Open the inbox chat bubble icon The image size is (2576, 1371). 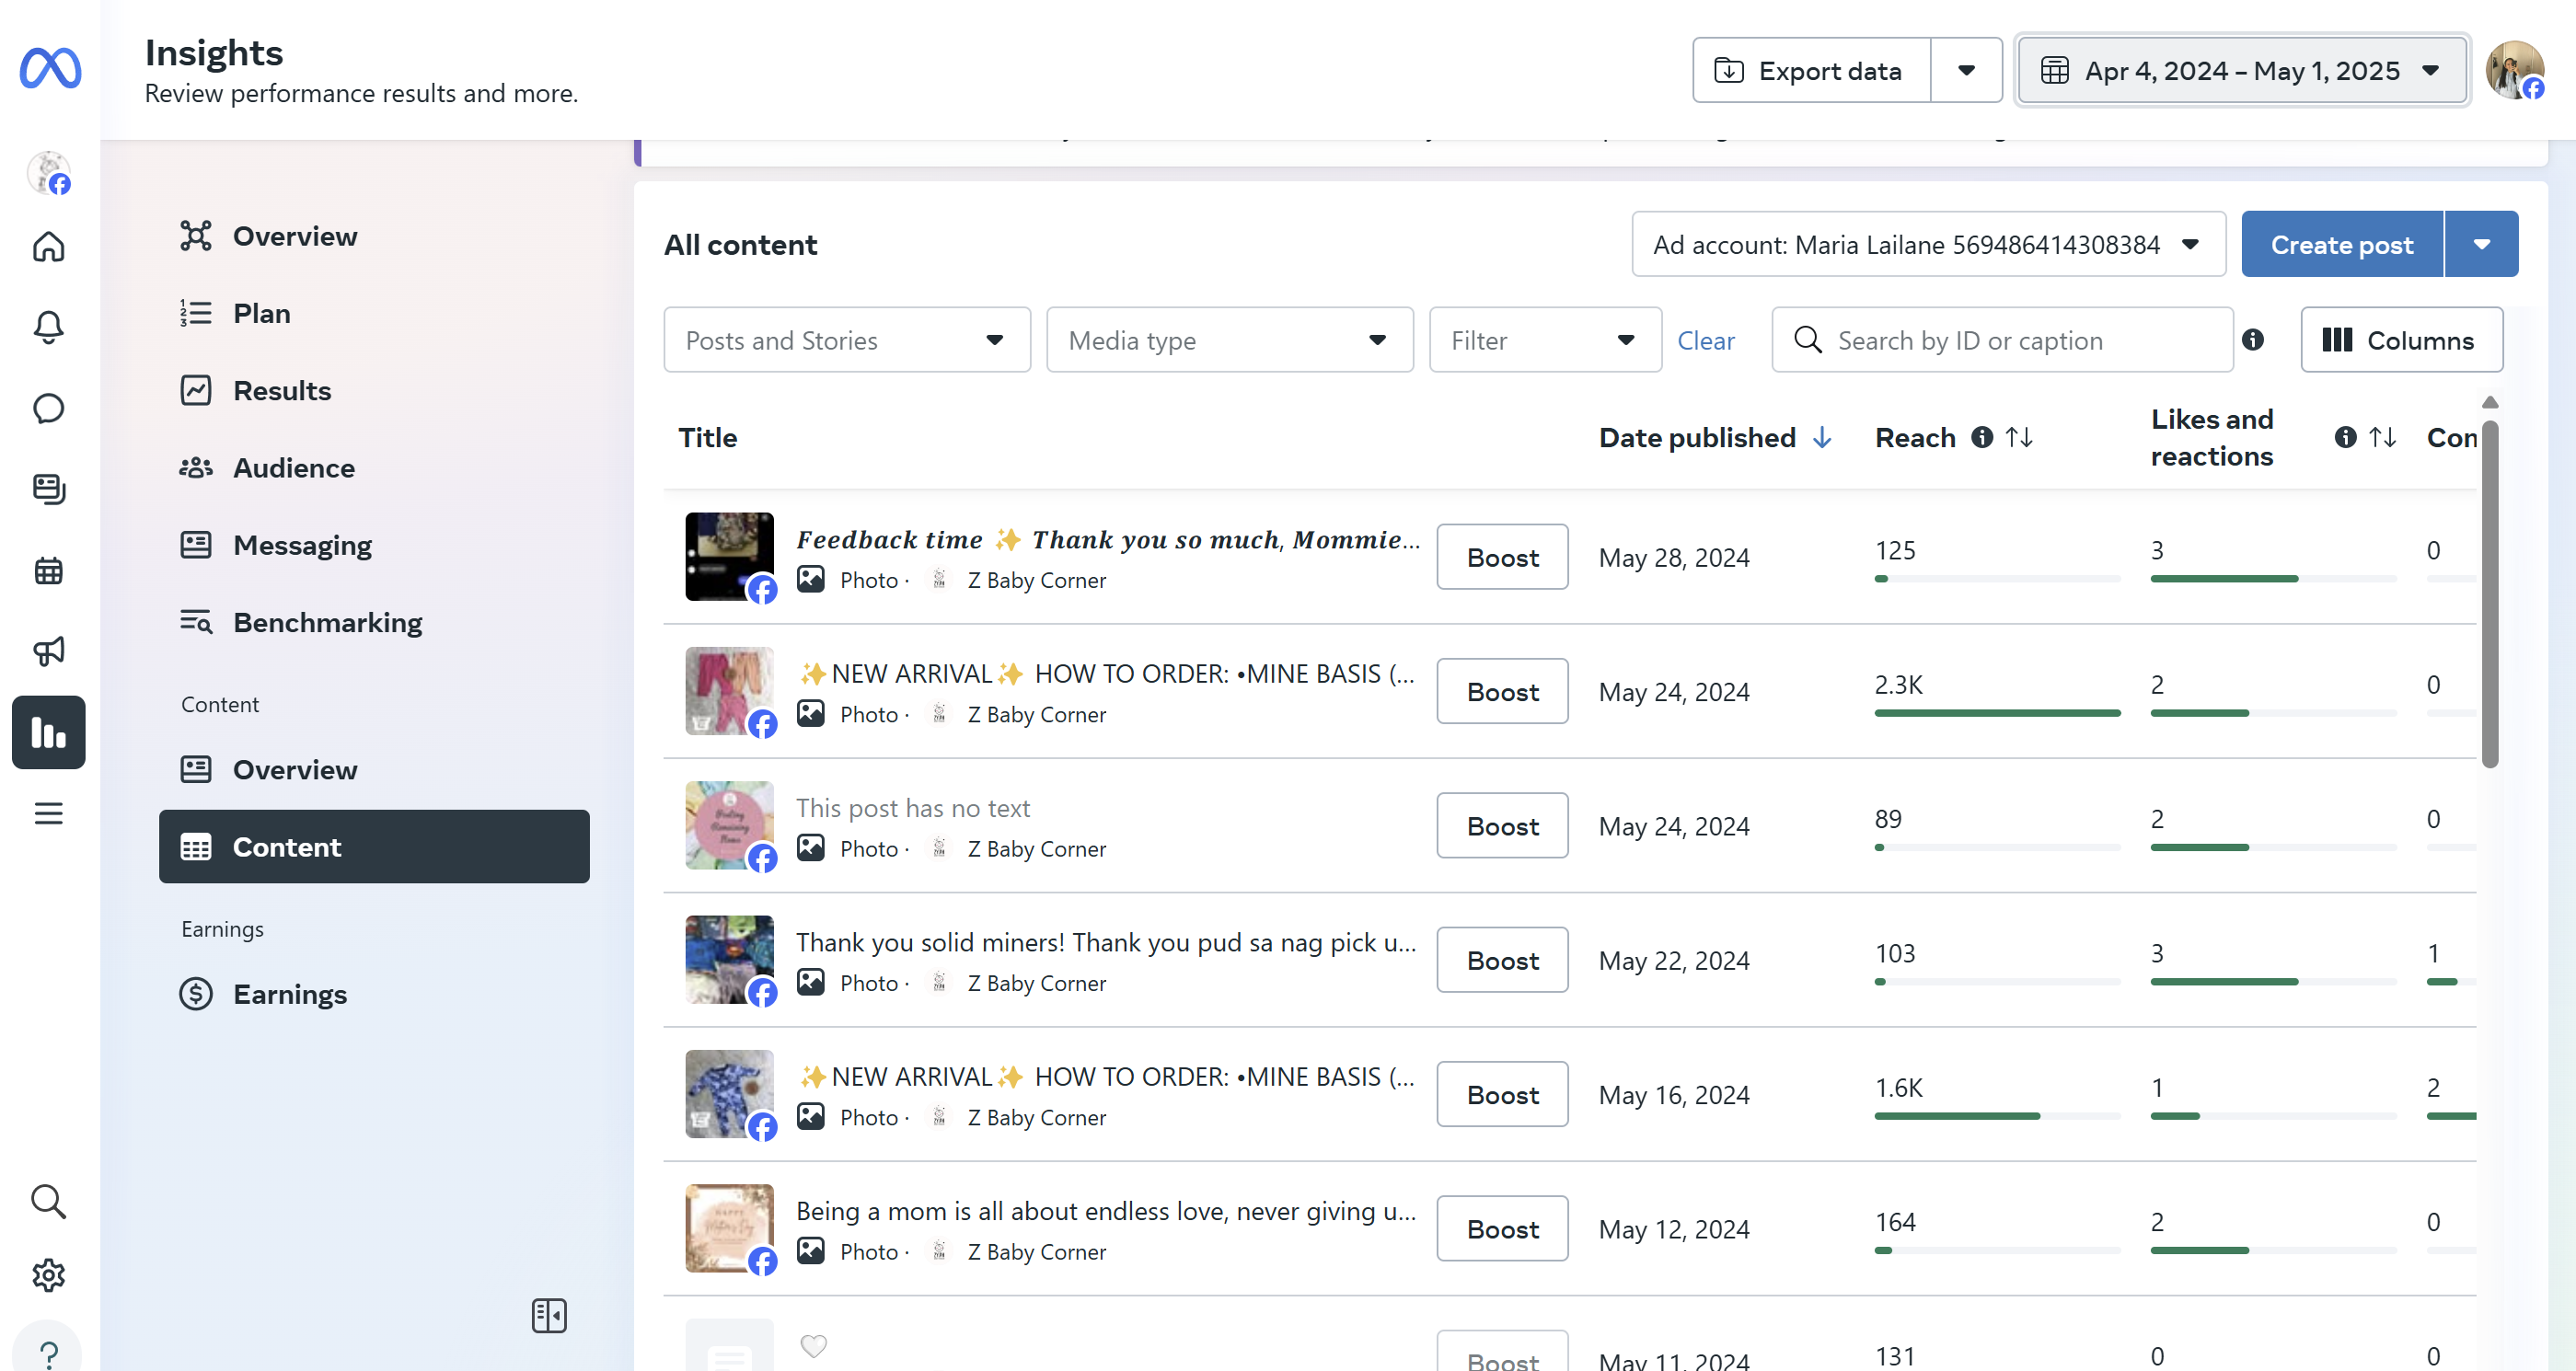[x=48, y=408]
